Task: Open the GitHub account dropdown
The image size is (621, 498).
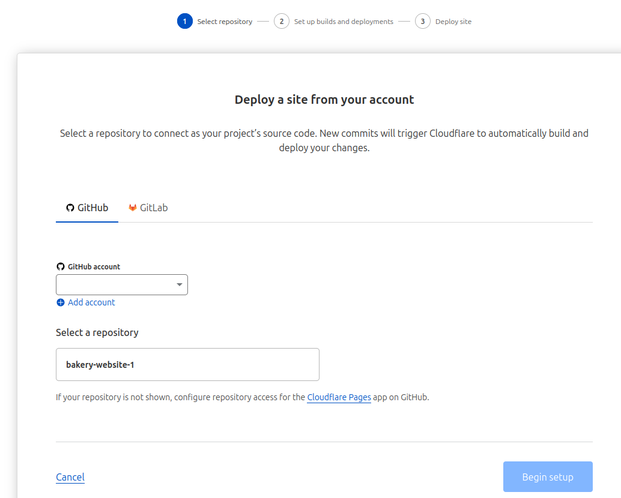Action: coord(122,284)
